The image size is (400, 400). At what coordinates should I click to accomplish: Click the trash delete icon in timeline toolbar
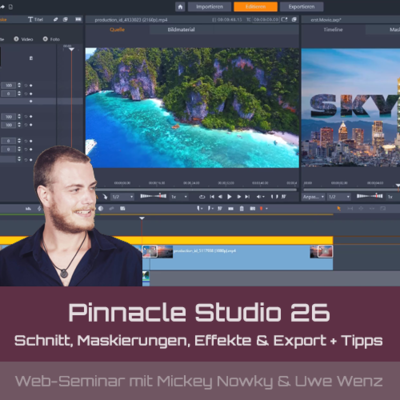point(242,208)
